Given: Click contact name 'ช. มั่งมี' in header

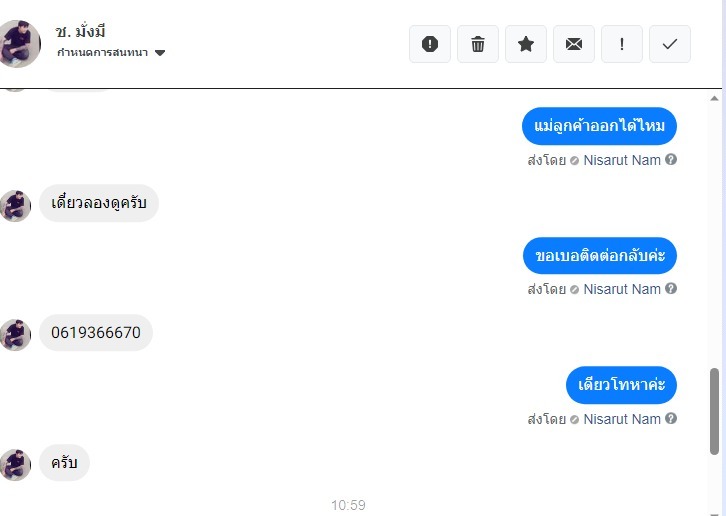Looking at the screenshot, I should (x=80, y=31).
